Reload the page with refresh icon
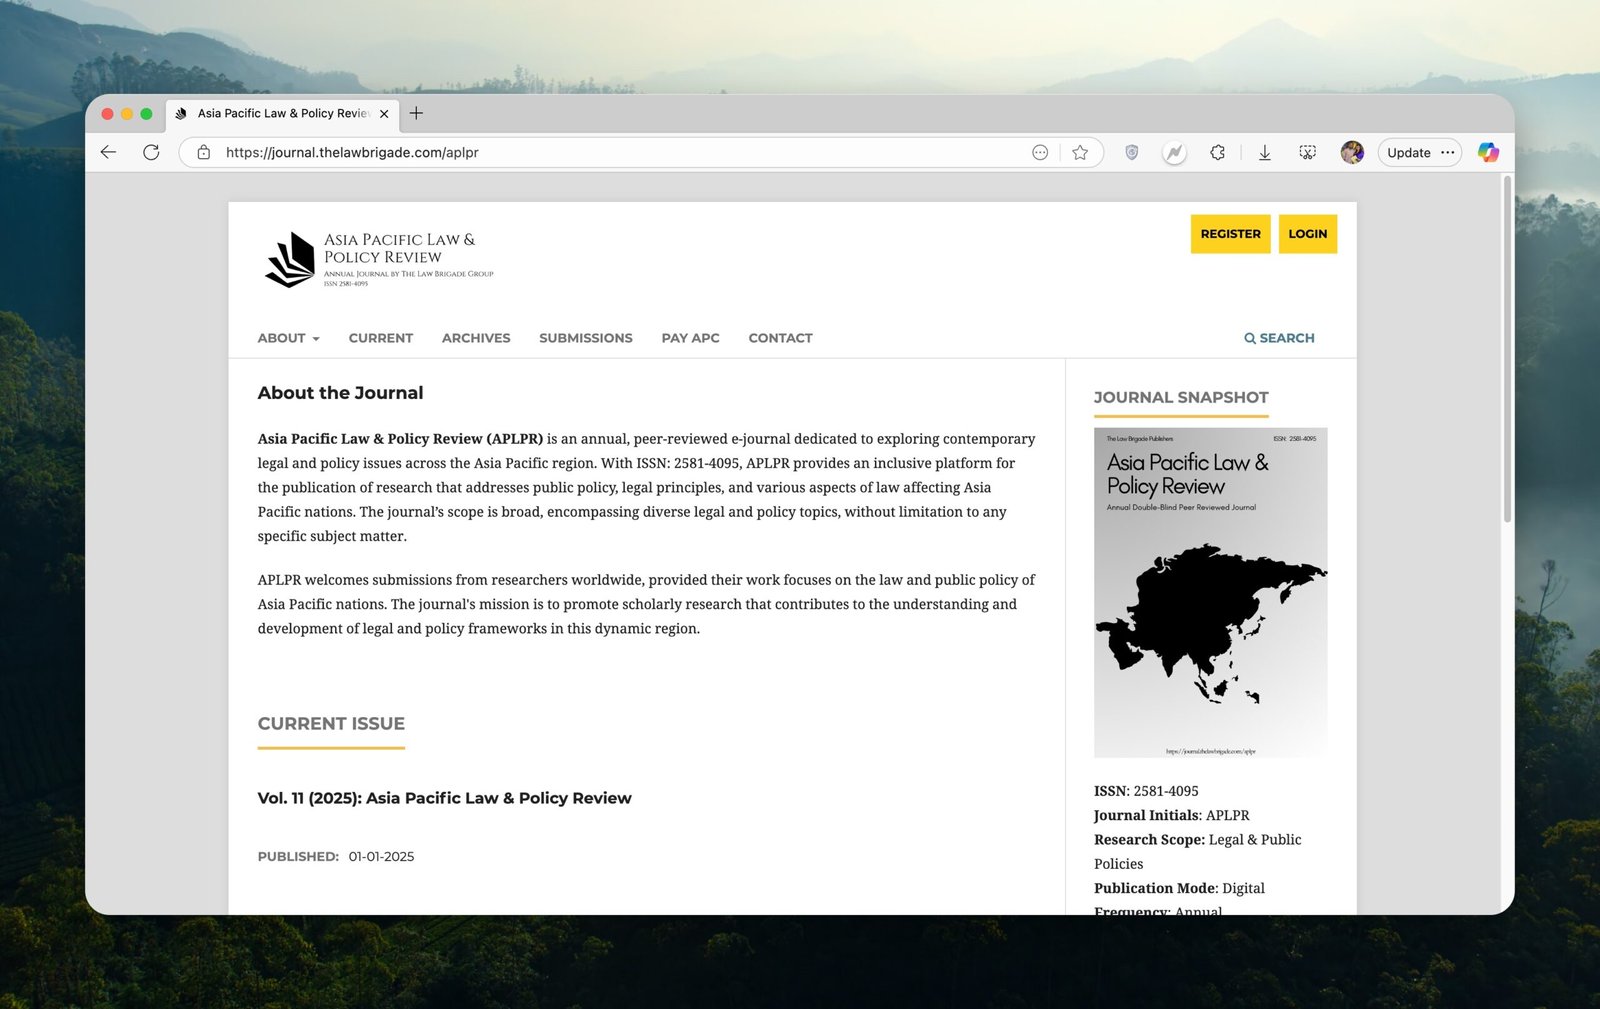Viewport: 1600px width, 1009px height. pyautogui.click(x=151, y=152)
